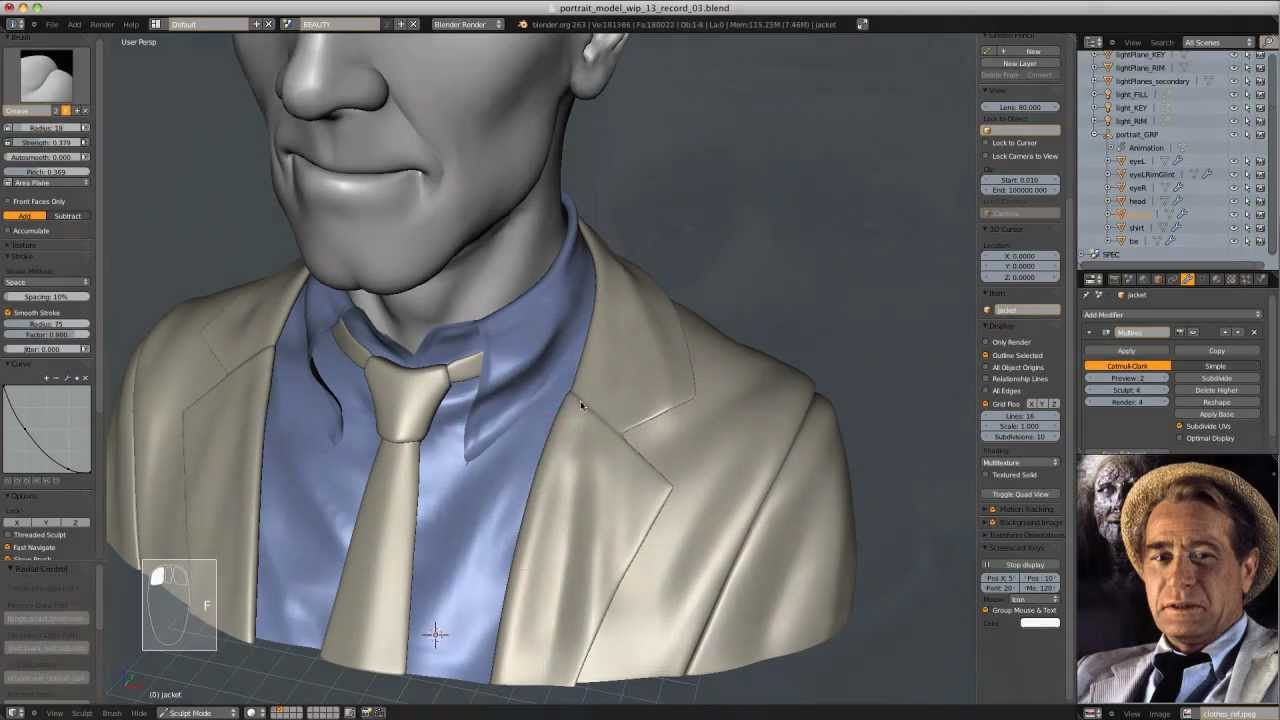1280x720 pixels.
Task: Open the Render menu
Action: coord(102,24)
